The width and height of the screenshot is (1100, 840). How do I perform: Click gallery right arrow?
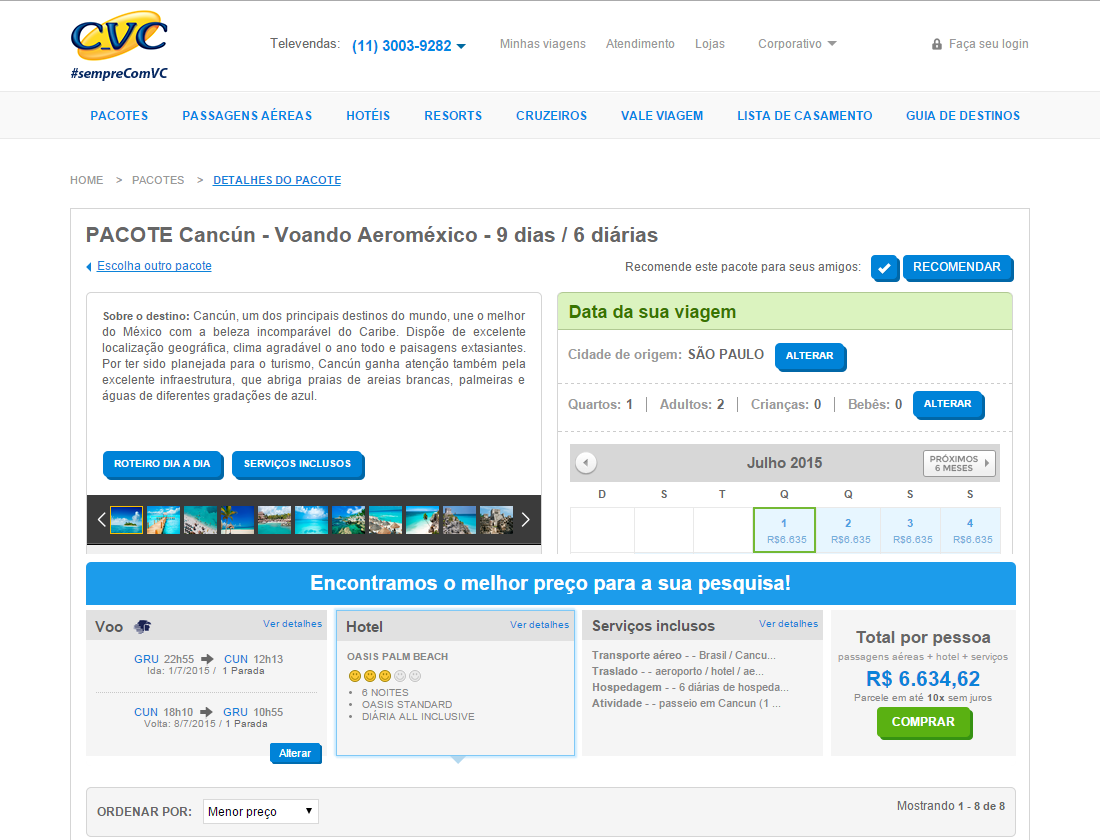525,519
